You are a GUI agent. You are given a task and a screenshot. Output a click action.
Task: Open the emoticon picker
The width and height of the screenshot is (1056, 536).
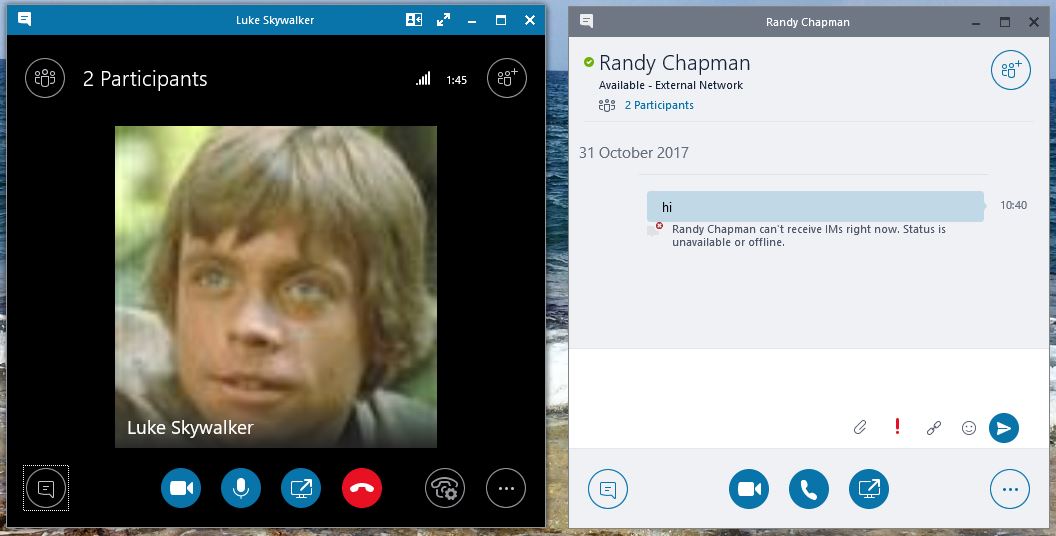coord(968,428)
